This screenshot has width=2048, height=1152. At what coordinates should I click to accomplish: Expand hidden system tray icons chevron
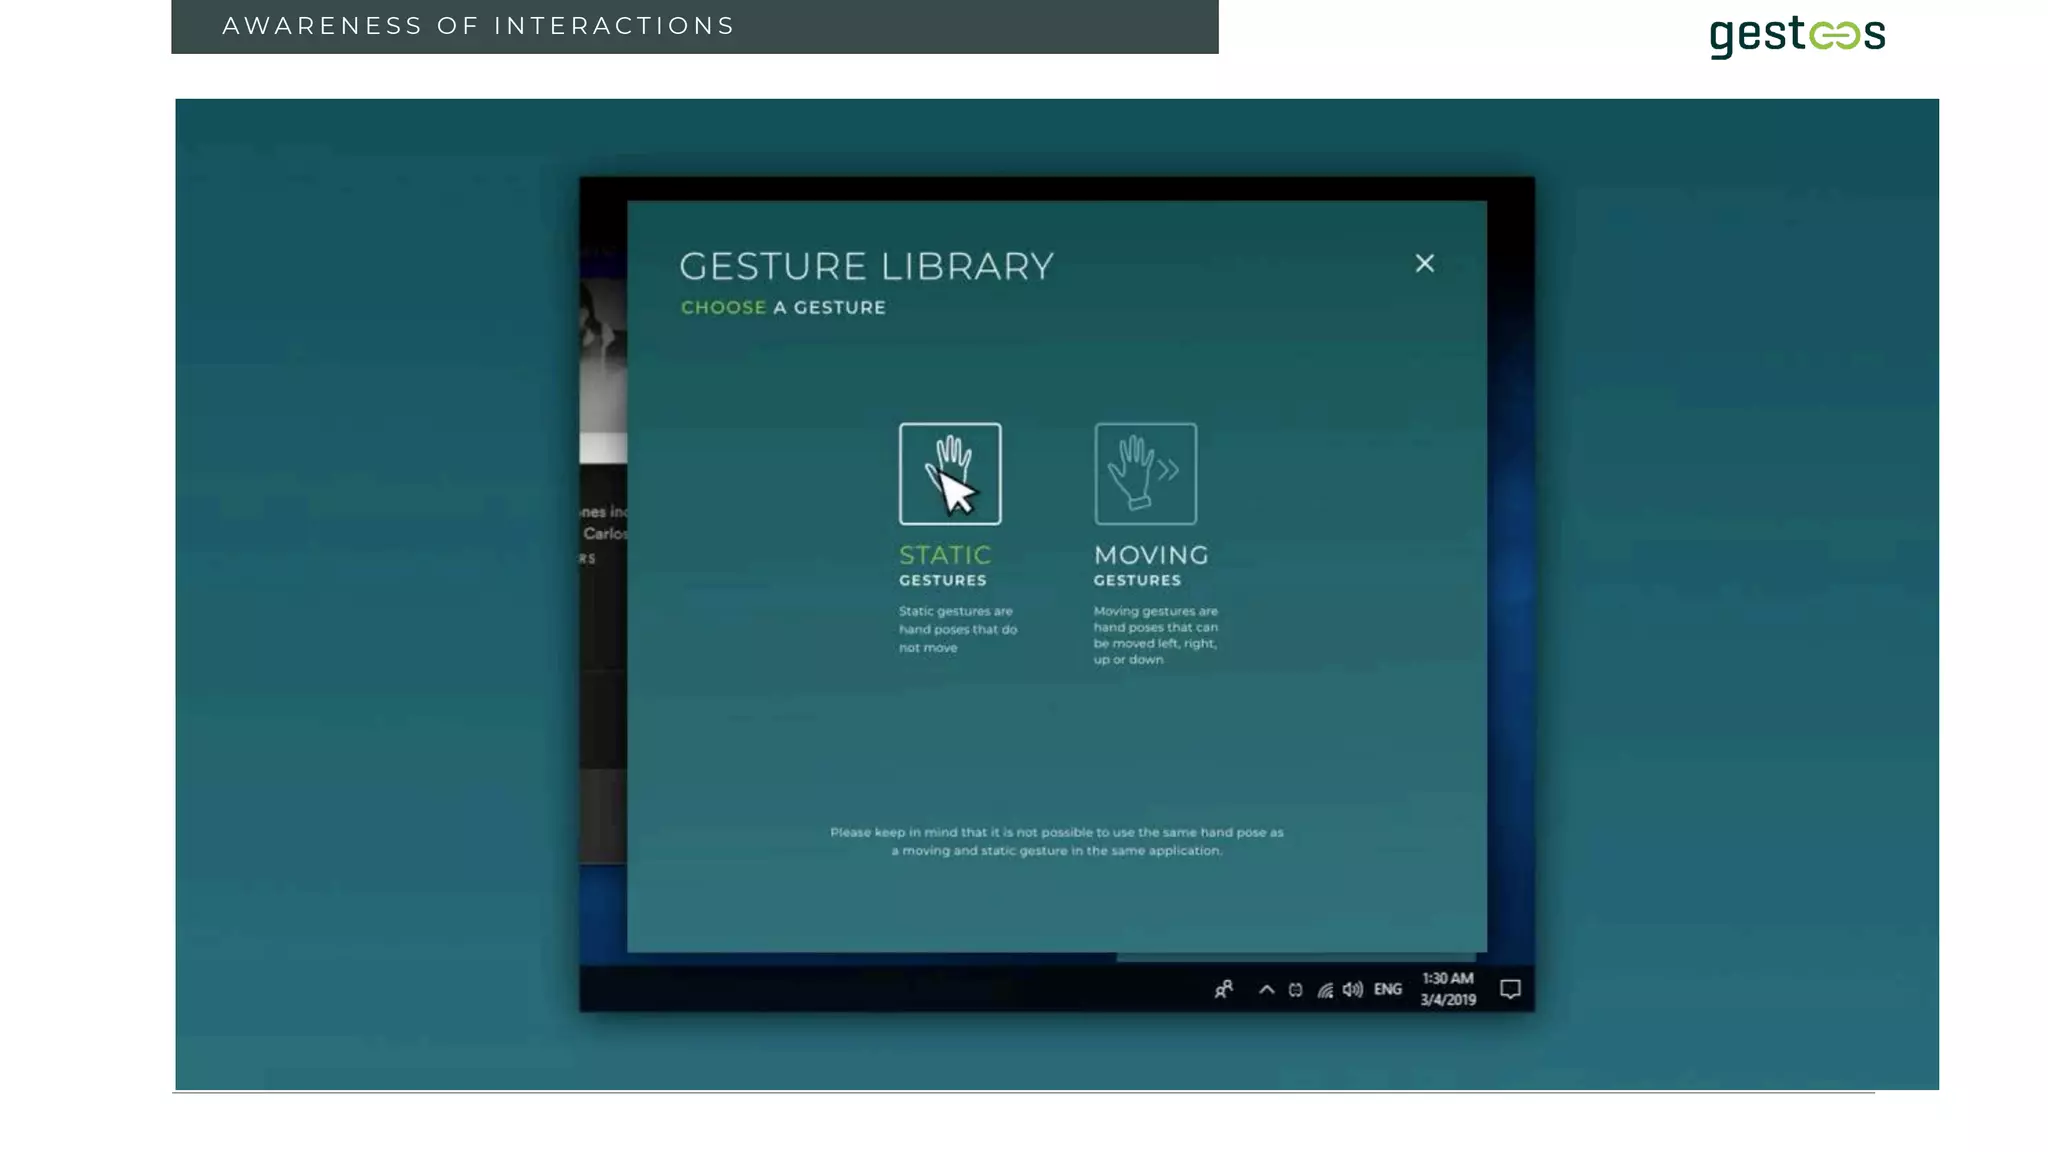[x=1266, y=989]
